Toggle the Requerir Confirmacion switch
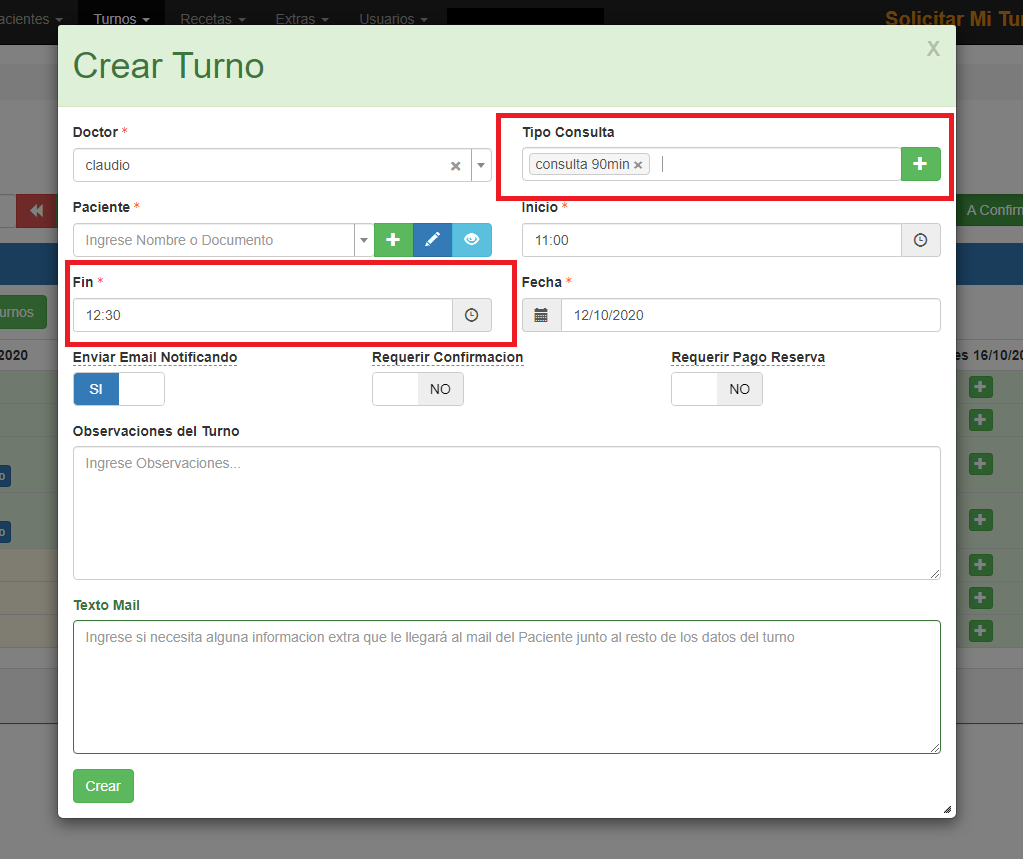Screen dimensions: 1023x859 point(417,389)
